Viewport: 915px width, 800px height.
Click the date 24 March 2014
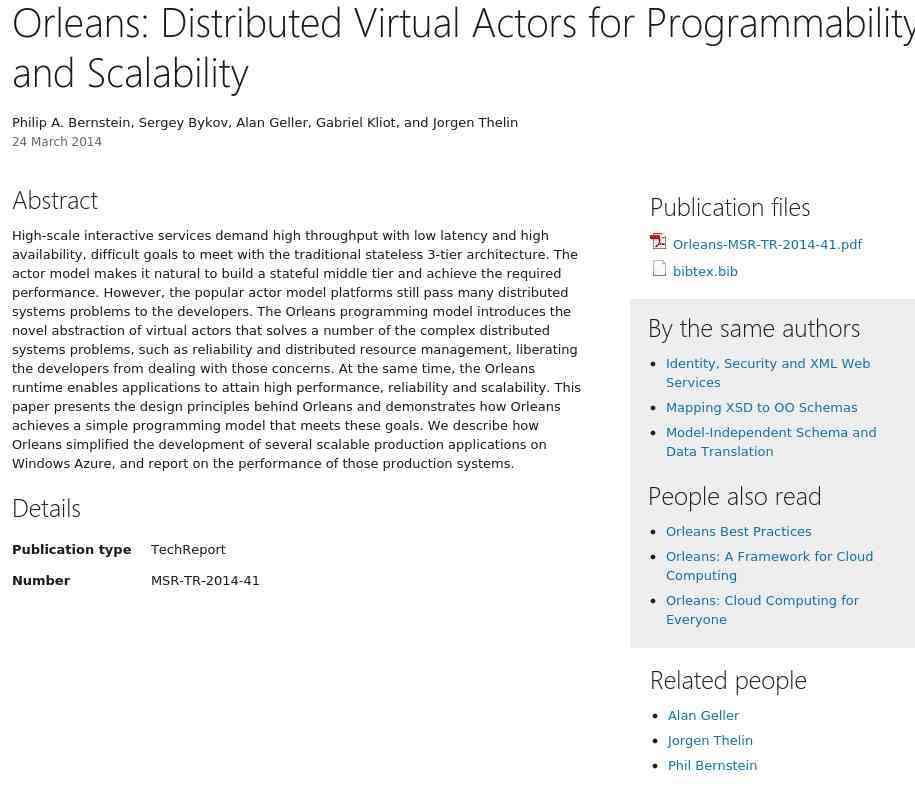tap(57, 142)
